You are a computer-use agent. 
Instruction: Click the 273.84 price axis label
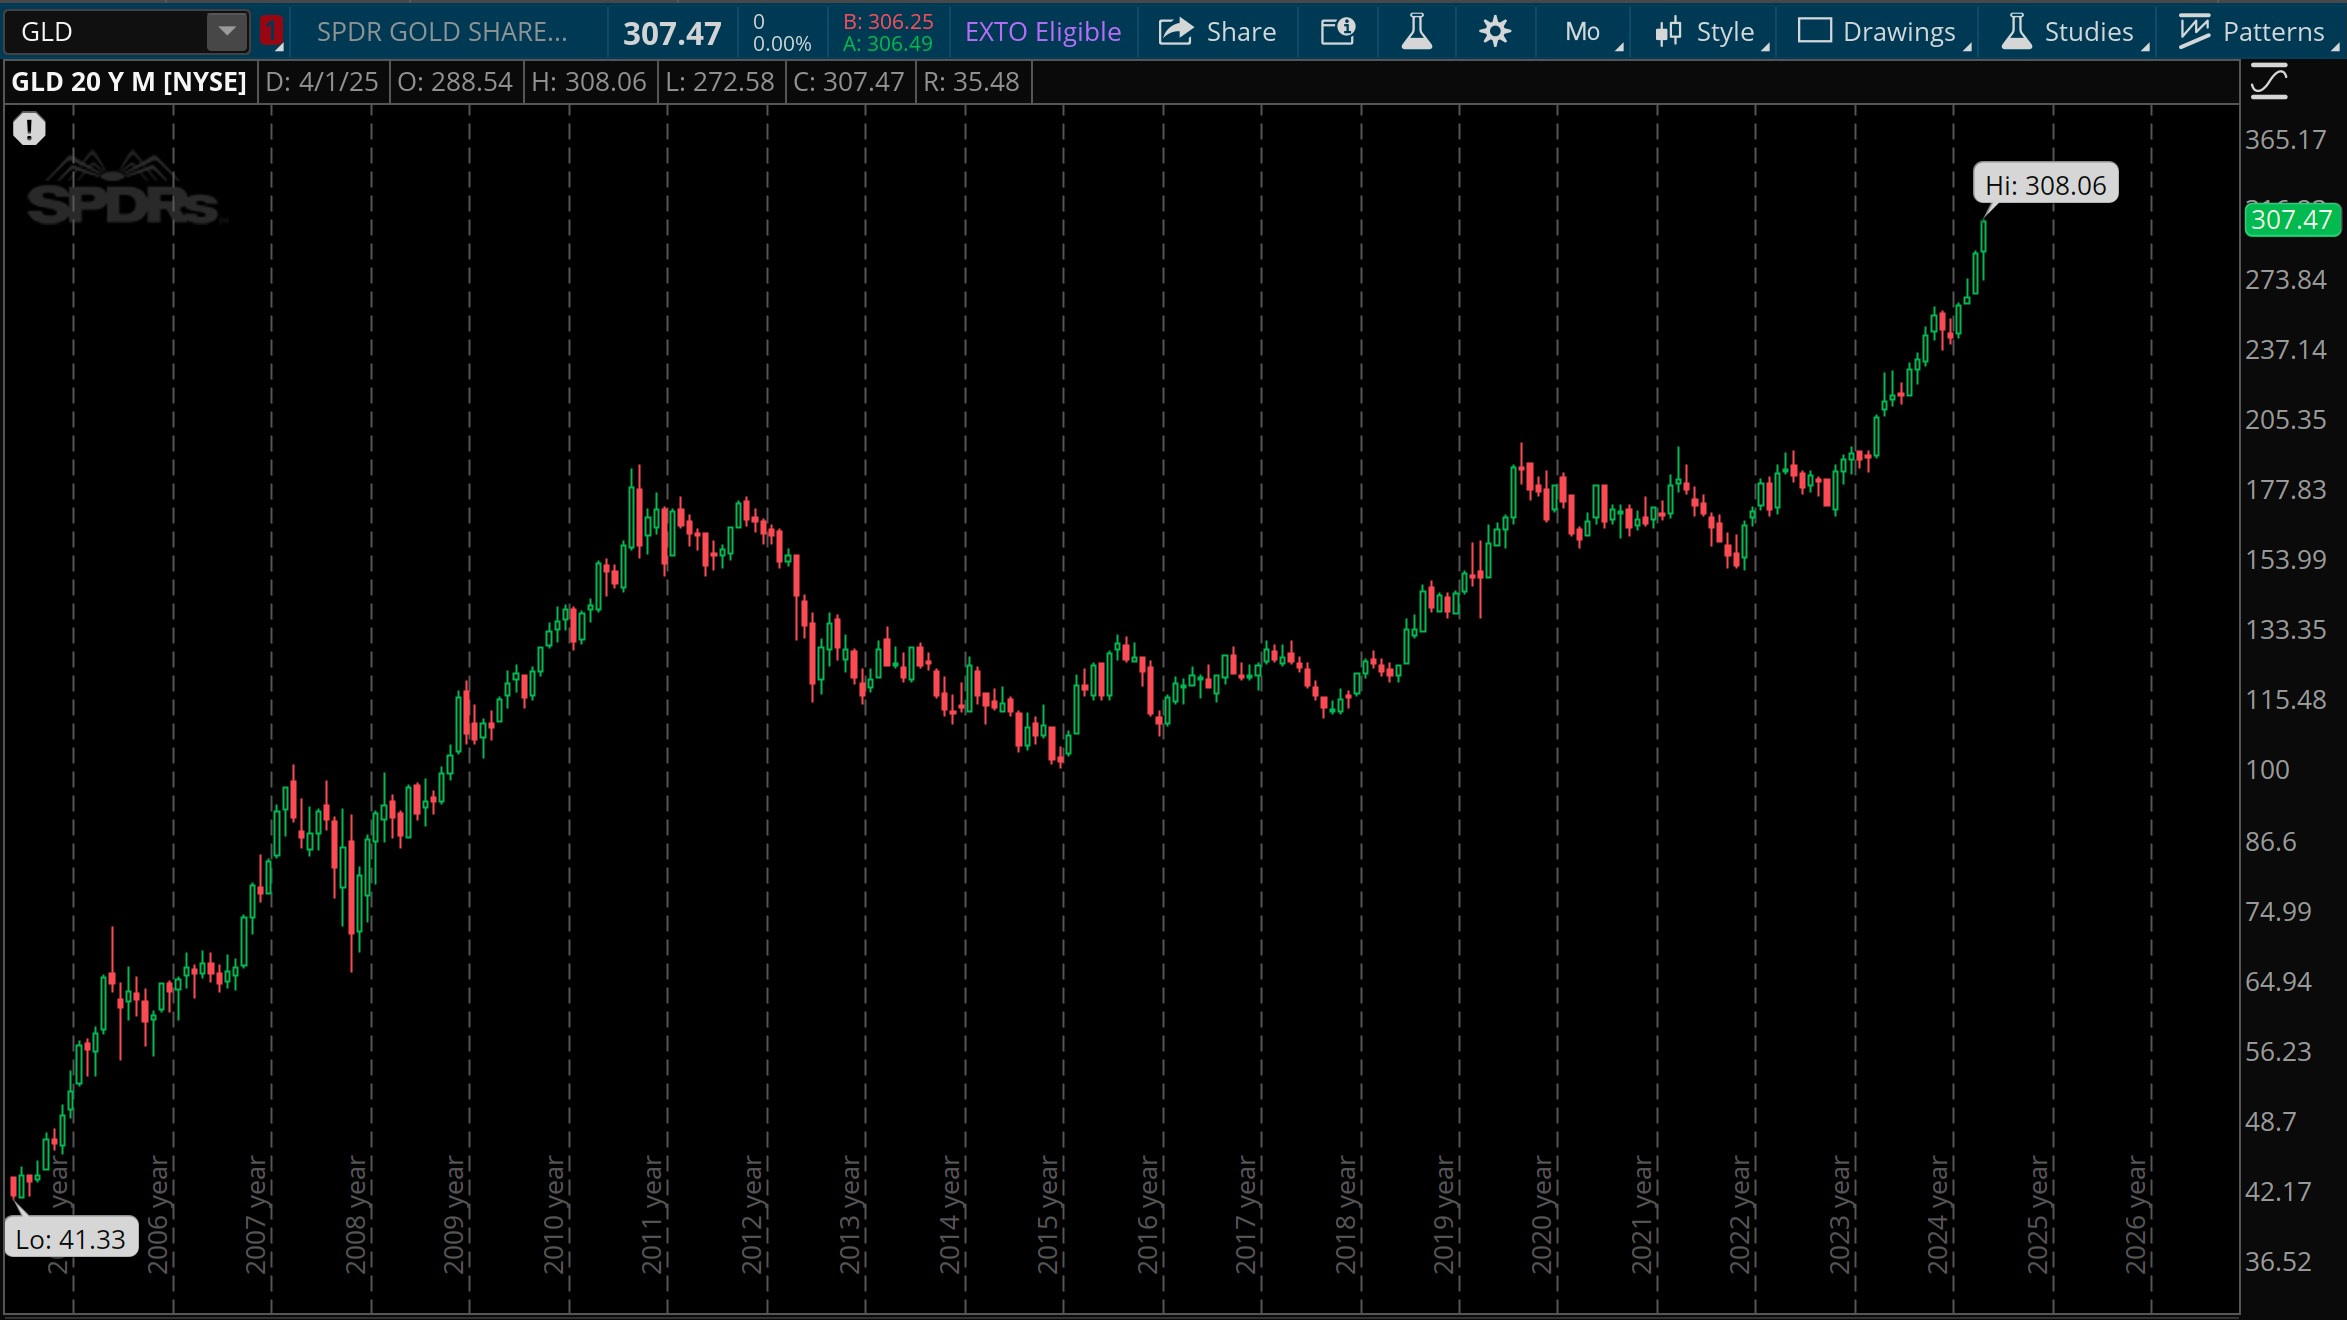pyautogui.click(x=2286, y=279)
